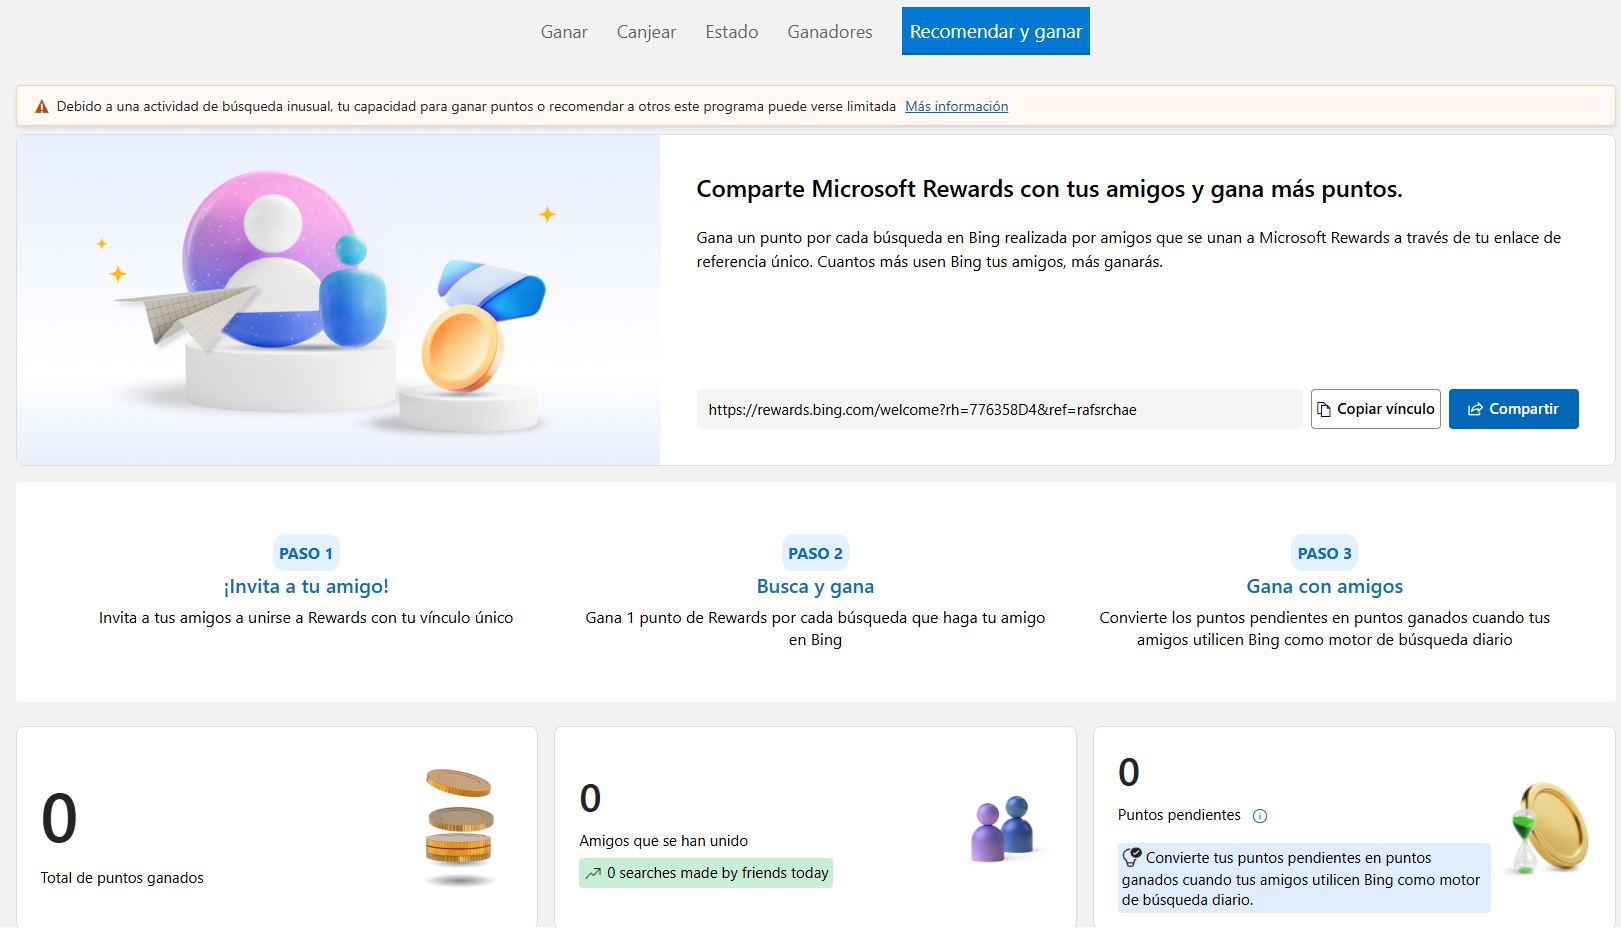This screenshot has width=1621, height=928.
Task: Click the large 0 total points number
Action: (59, 819)
